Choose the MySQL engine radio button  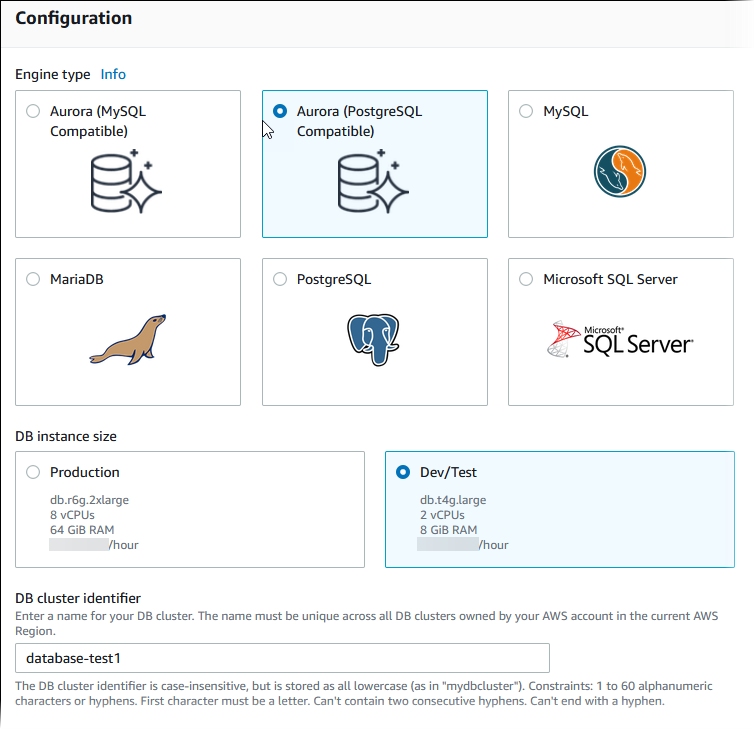click(526, 112)
